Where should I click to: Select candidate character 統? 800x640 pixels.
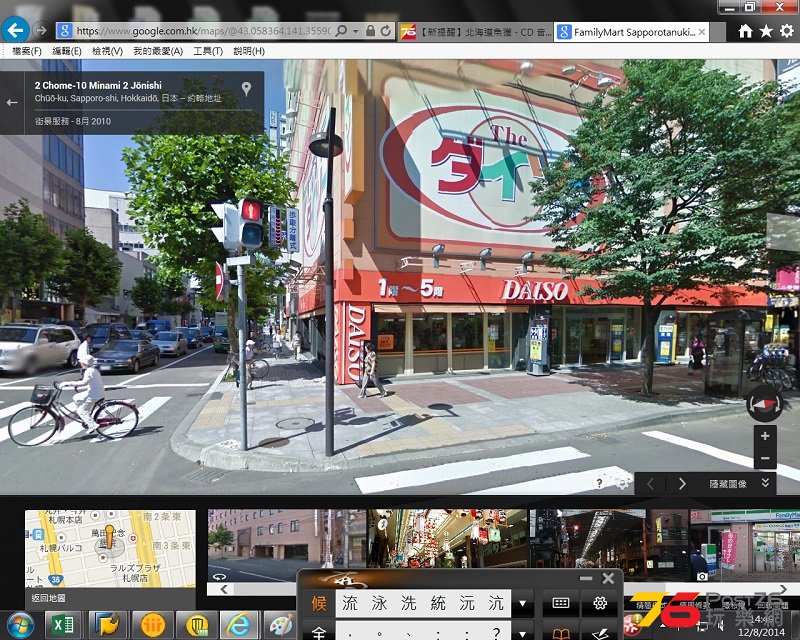[438, 603]
